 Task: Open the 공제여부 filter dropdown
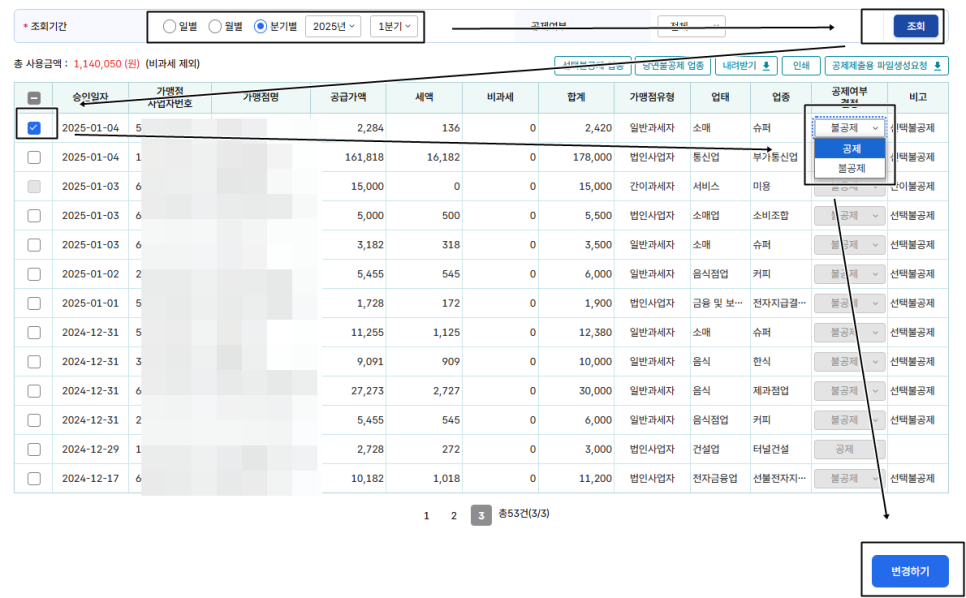tap(691, 26)
